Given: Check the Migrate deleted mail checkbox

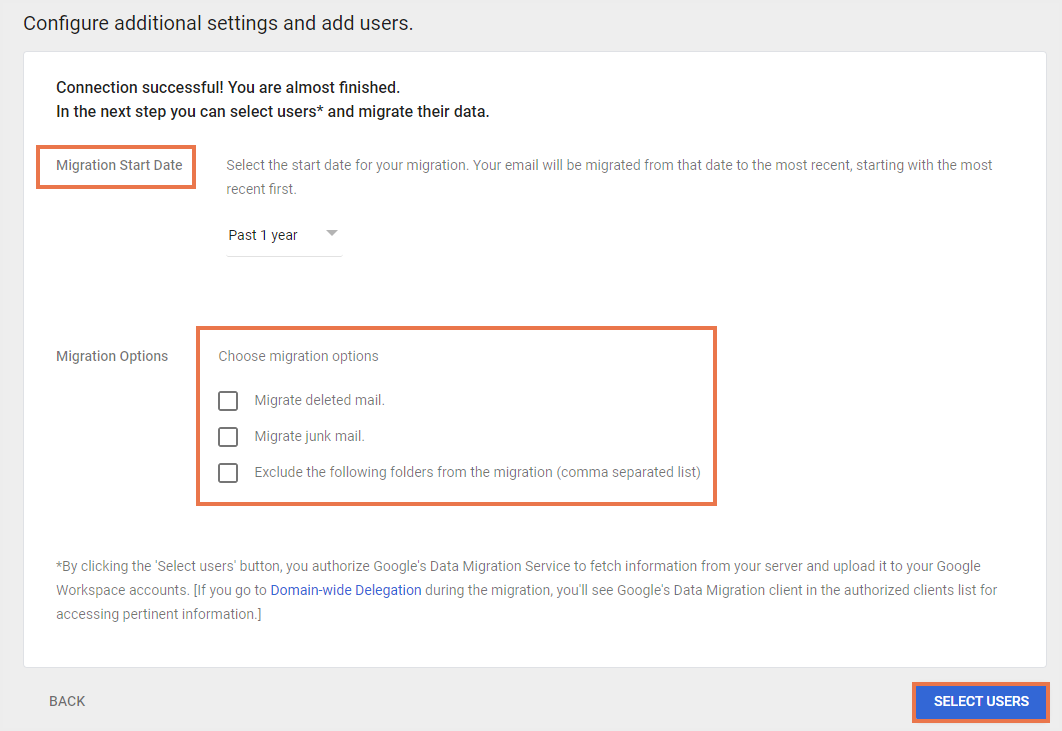Looking at the screenshot, I should [x=228, y=401].
